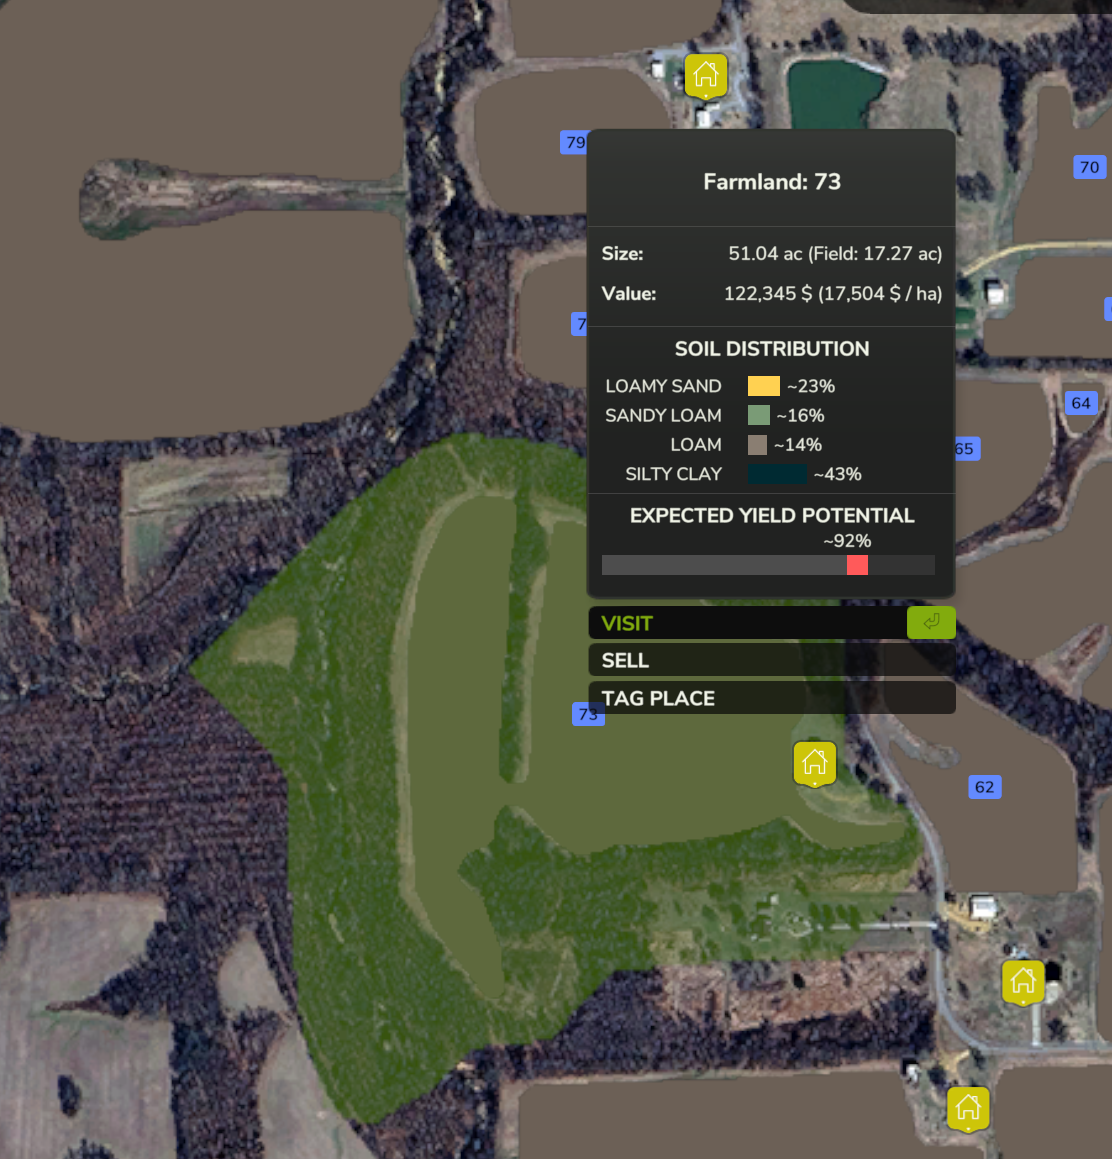The width and height of the screenshot is (1112, 1159).
Task: Click the blue 73 farmland marker
Action: 588,713
